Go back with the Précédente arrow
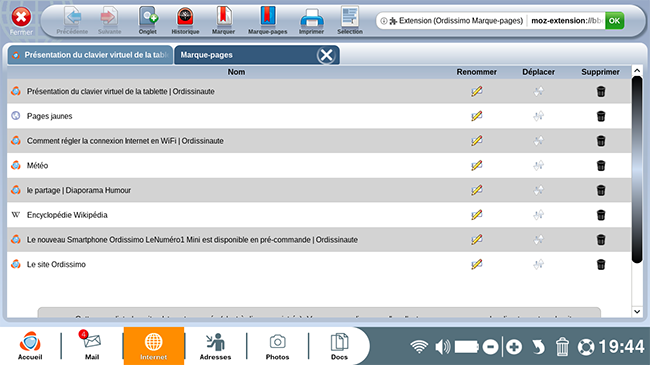 coord(73,20)
